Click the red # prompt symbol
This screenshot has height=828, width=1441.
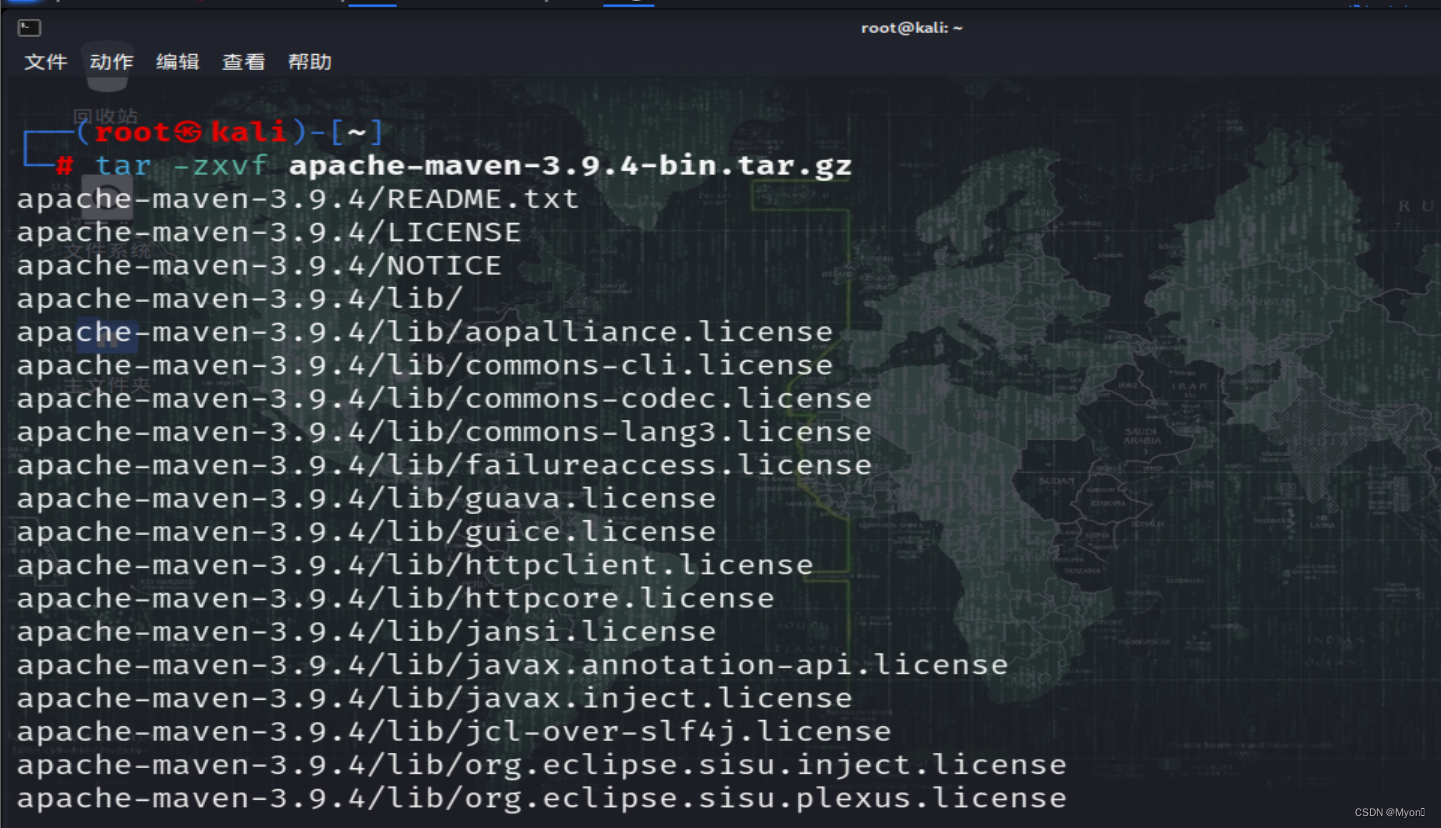click(63, 165)
